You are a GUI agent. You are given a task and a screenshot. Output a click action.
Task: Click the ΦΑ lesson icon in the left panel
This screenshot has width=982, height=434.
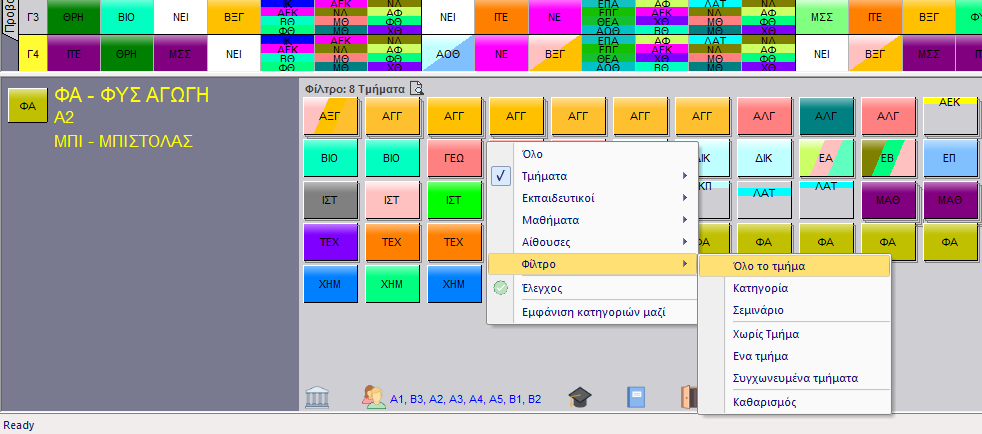tap(28, 105)
